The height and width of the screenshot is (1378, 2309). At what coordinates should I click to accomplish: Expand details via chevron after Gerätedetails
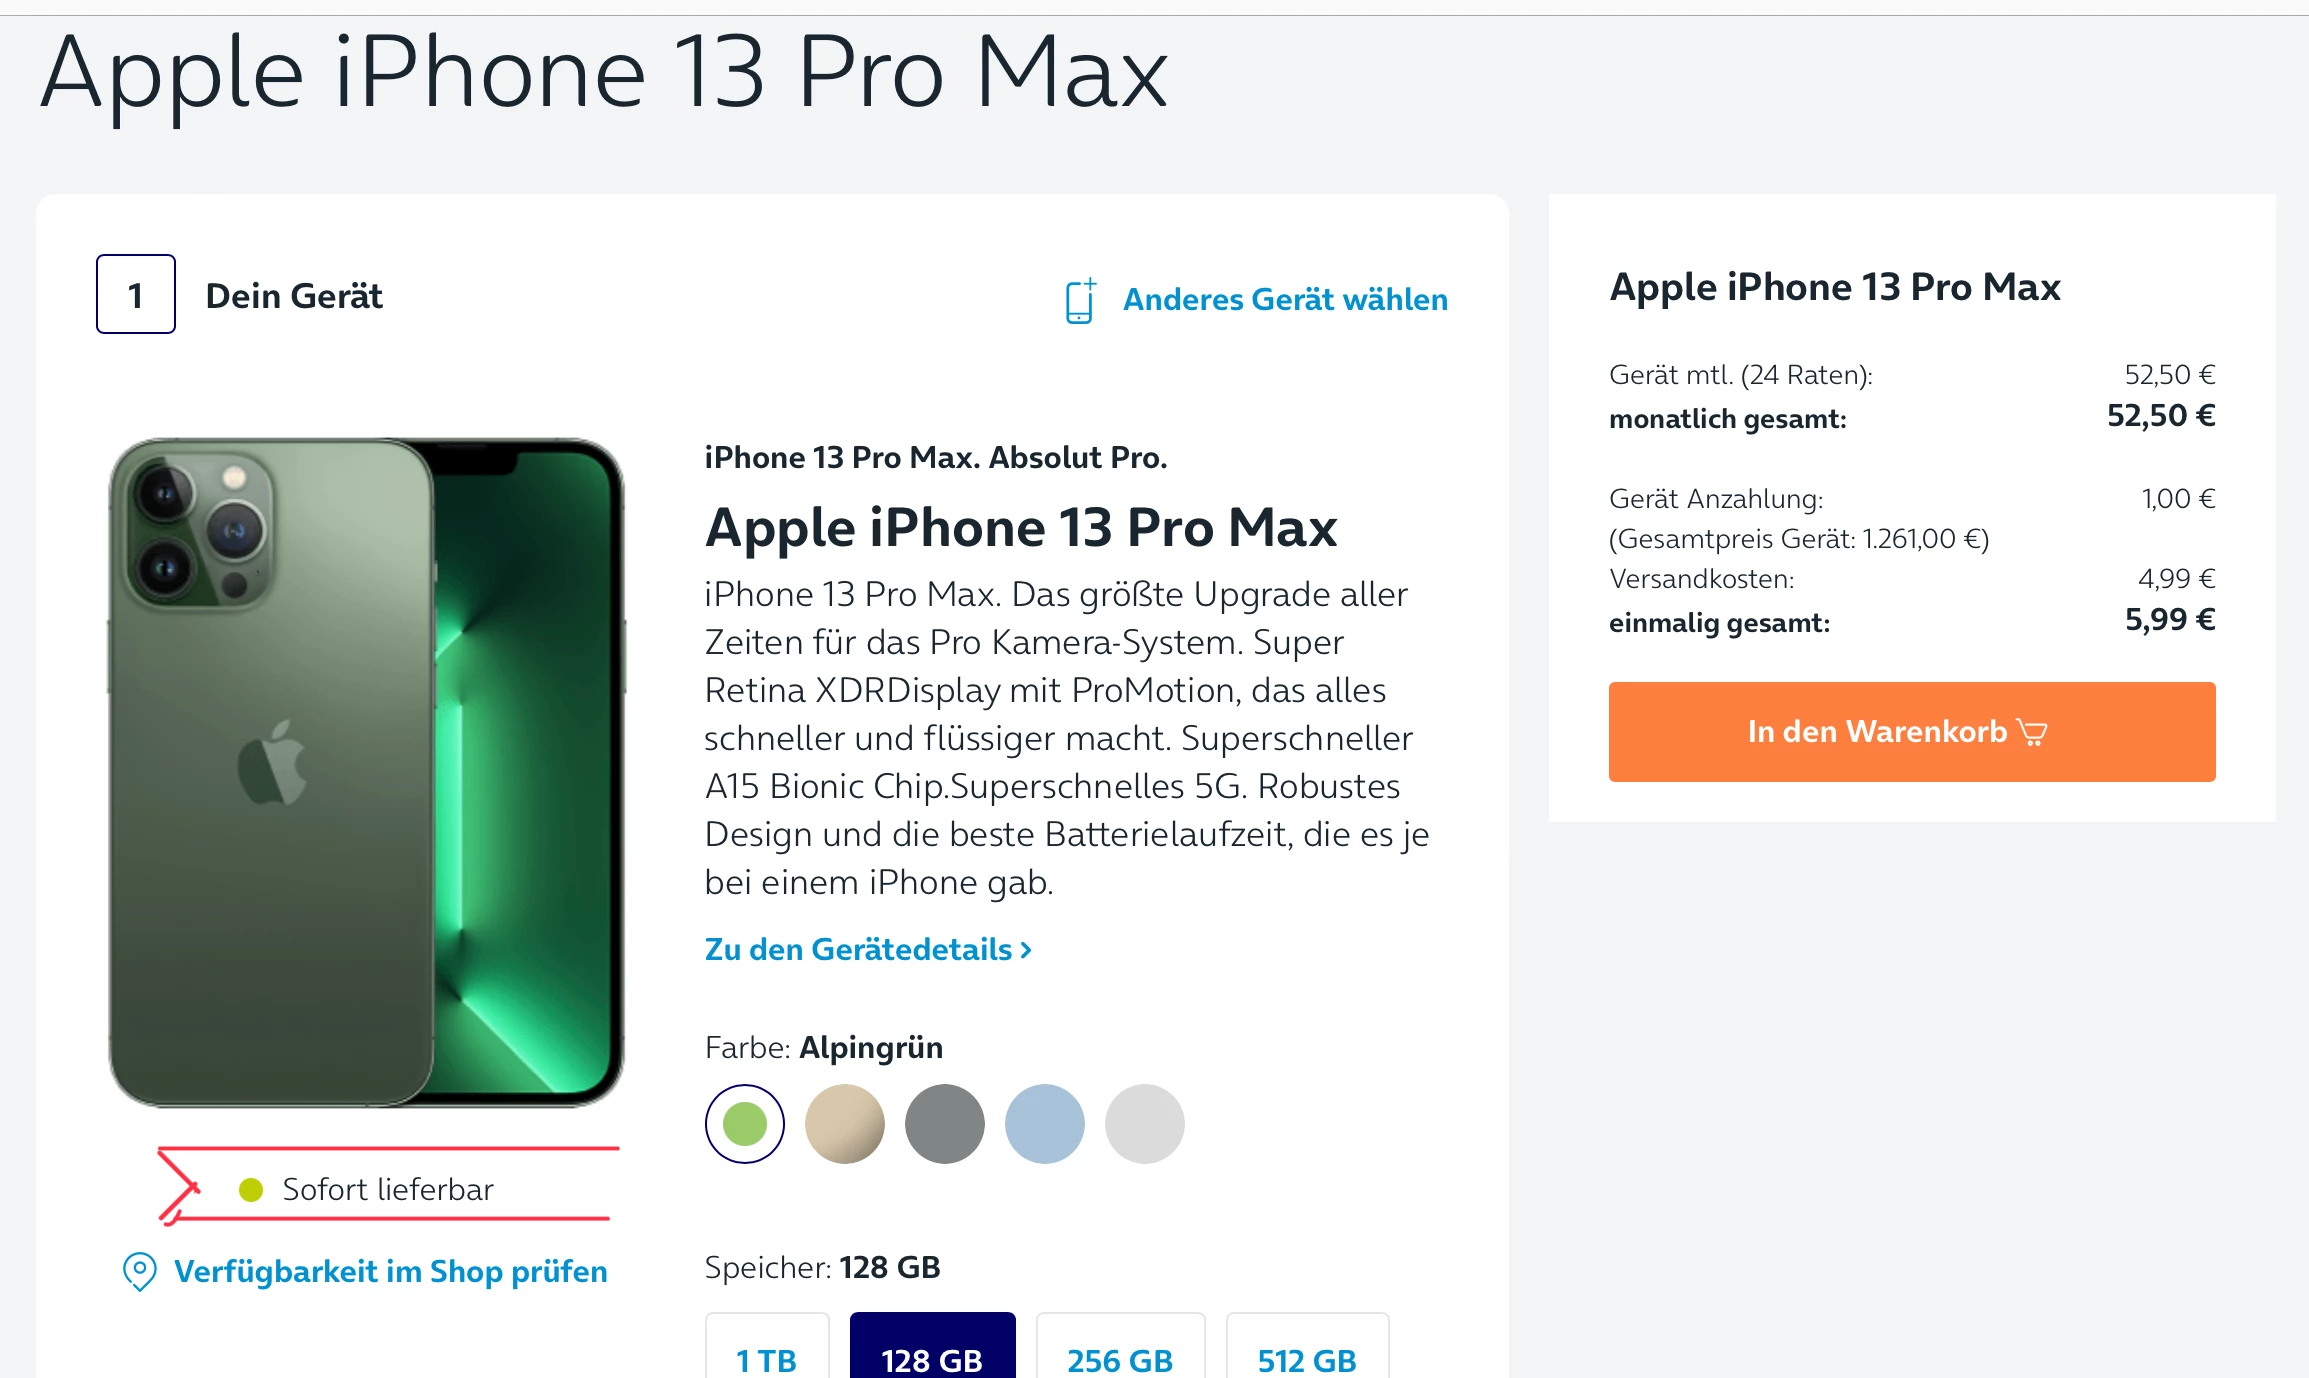tap(1025, 950)
